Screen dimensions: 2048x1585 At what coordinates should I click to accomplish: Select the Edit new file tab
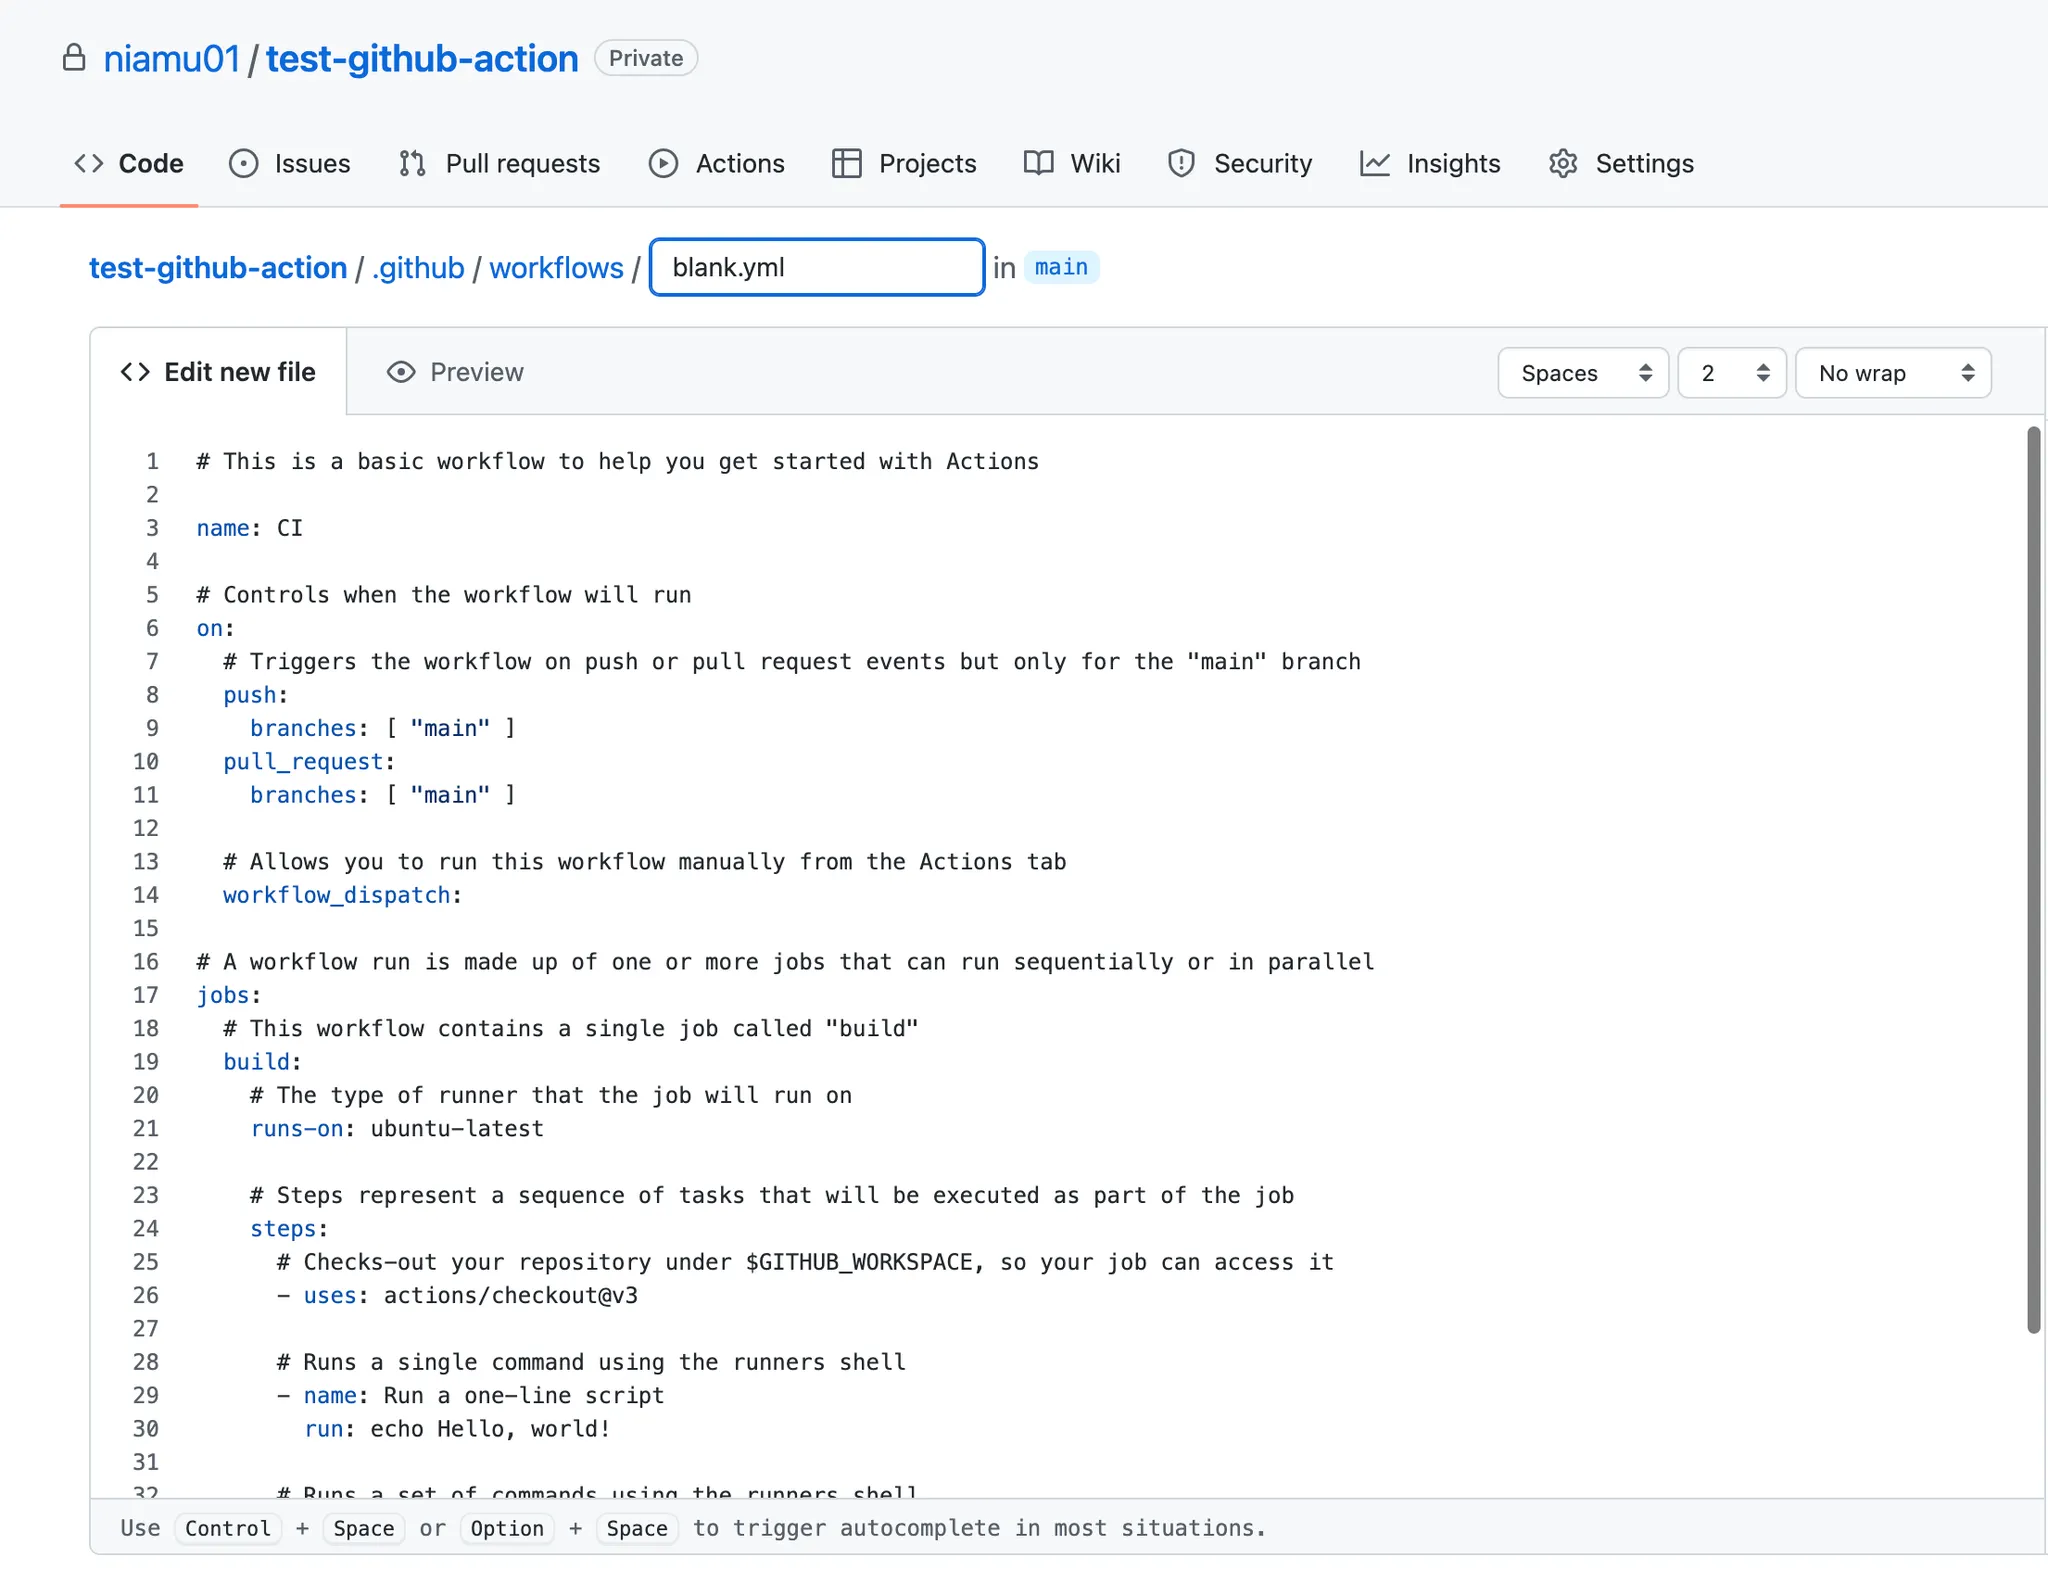[239, 372]
